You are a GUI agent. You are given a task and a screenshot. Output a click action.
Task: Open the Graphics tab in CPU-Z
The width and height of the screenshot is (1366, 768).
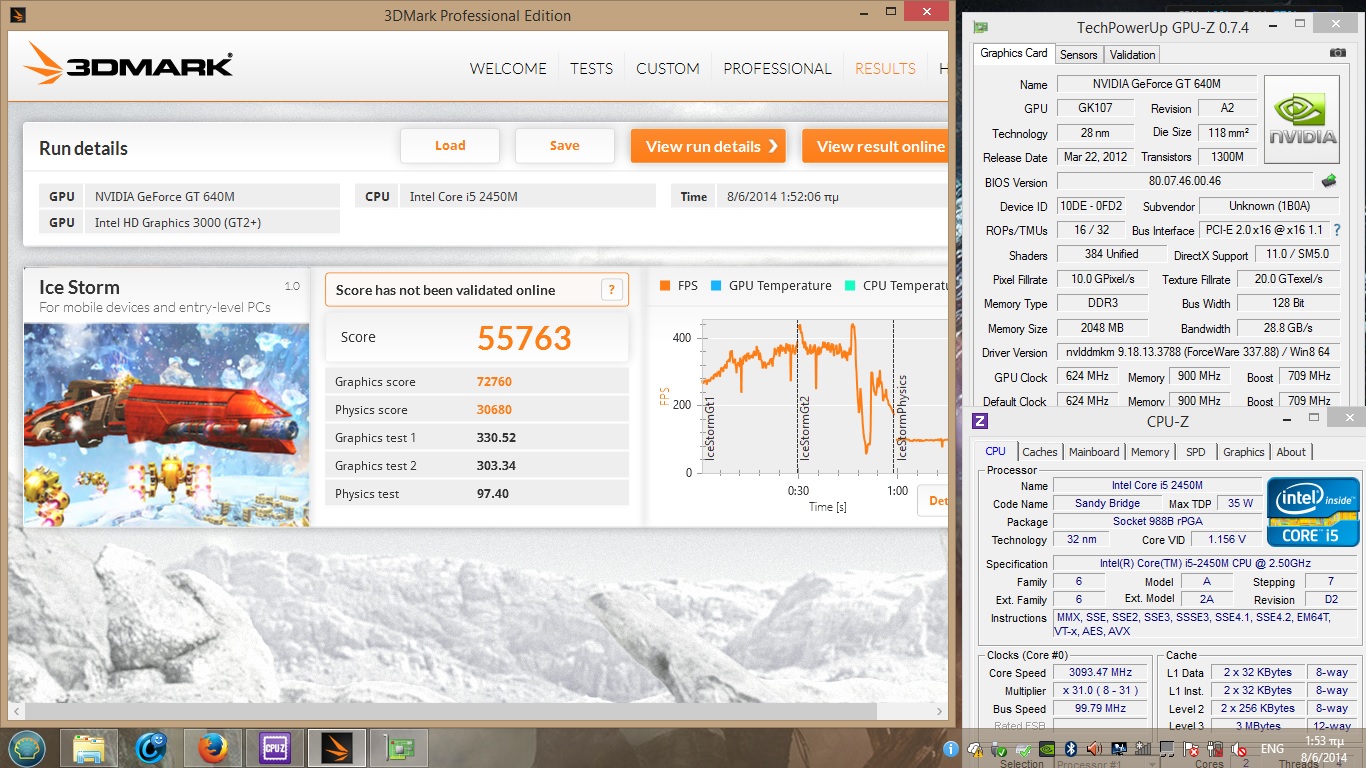tap(1244, 452)
